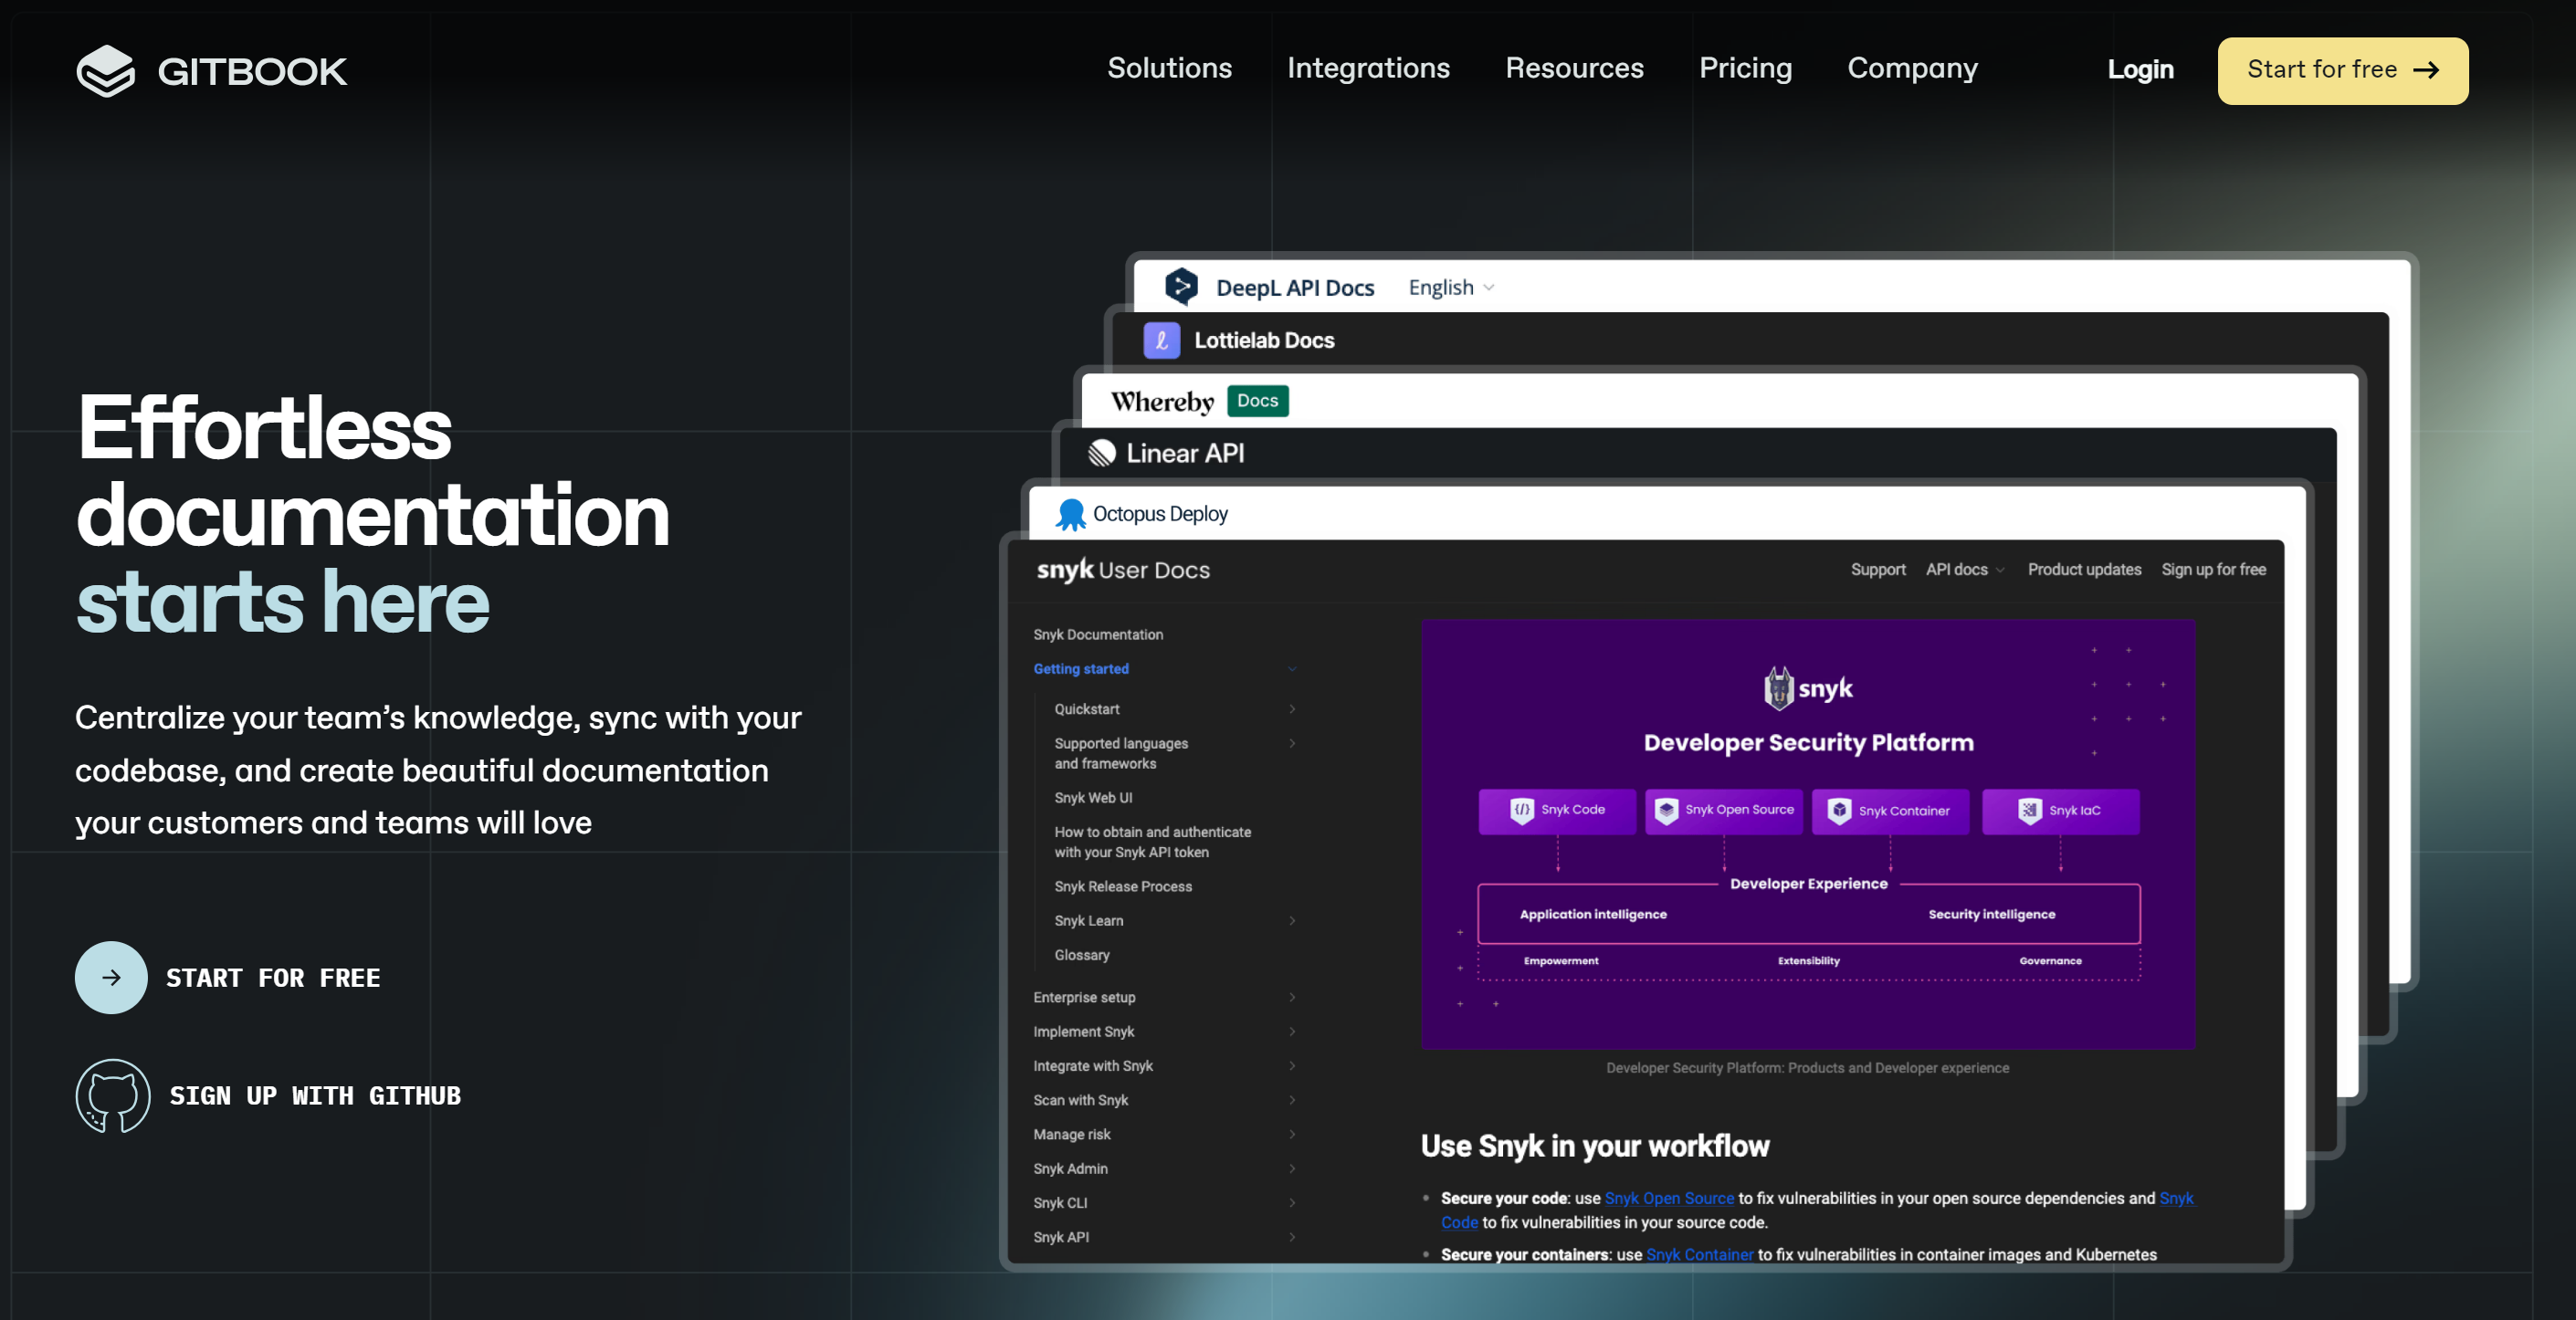
Task: Expand the Enterprise setup chevron
Action: pyautogui.click(x=1291, y=997)
